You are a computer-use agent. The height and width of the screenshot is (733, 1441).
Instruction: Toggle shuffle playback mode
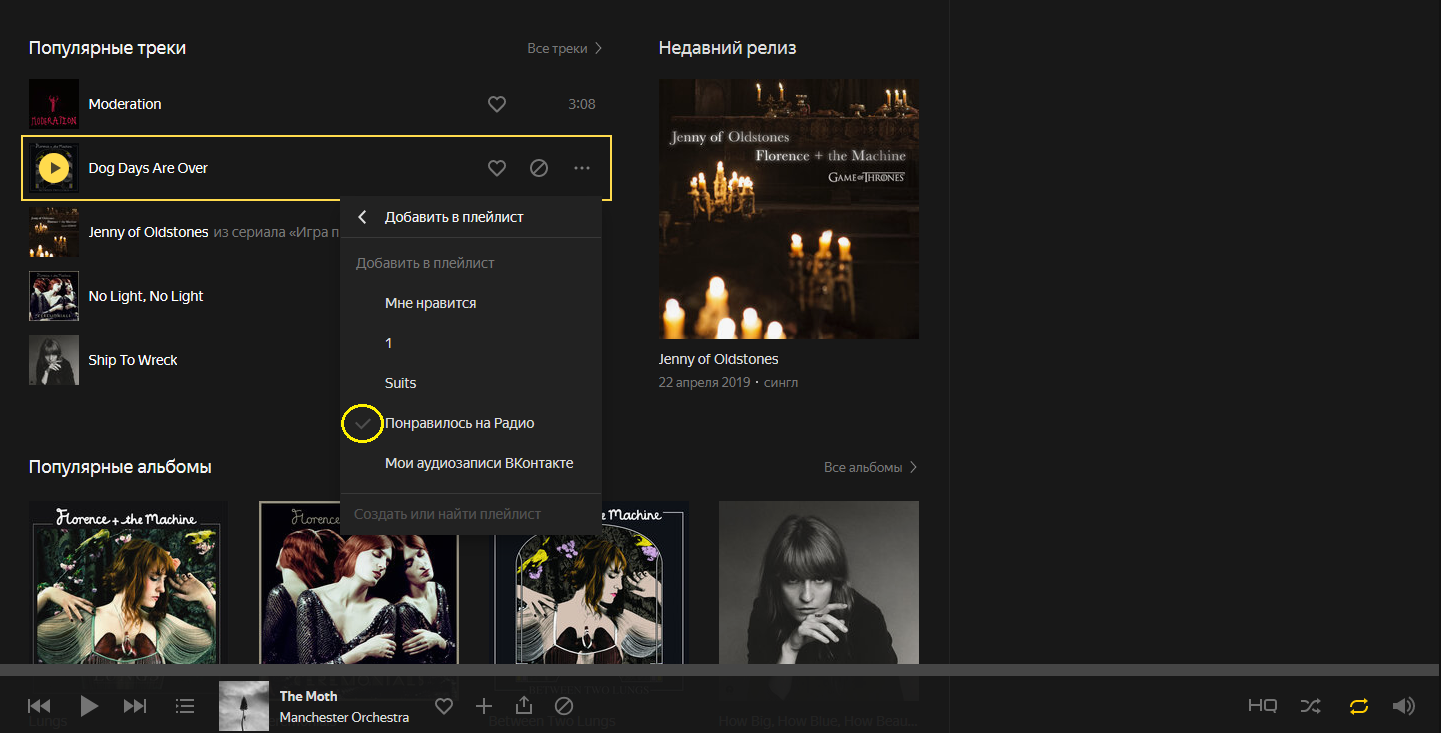(x=1310, y=706)
